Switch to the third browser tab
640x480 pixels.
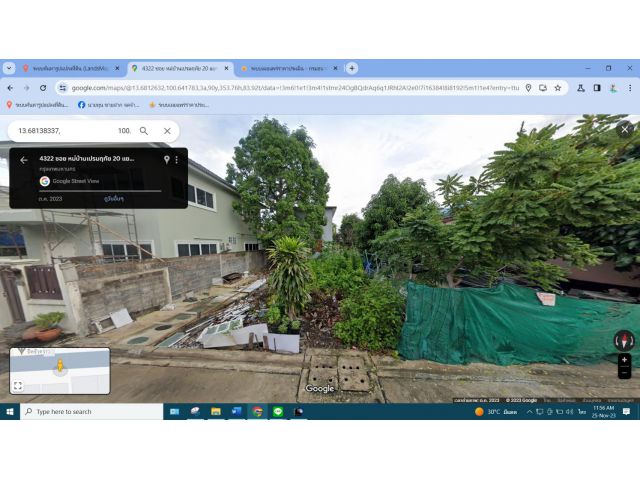click(x=288, y=69)
